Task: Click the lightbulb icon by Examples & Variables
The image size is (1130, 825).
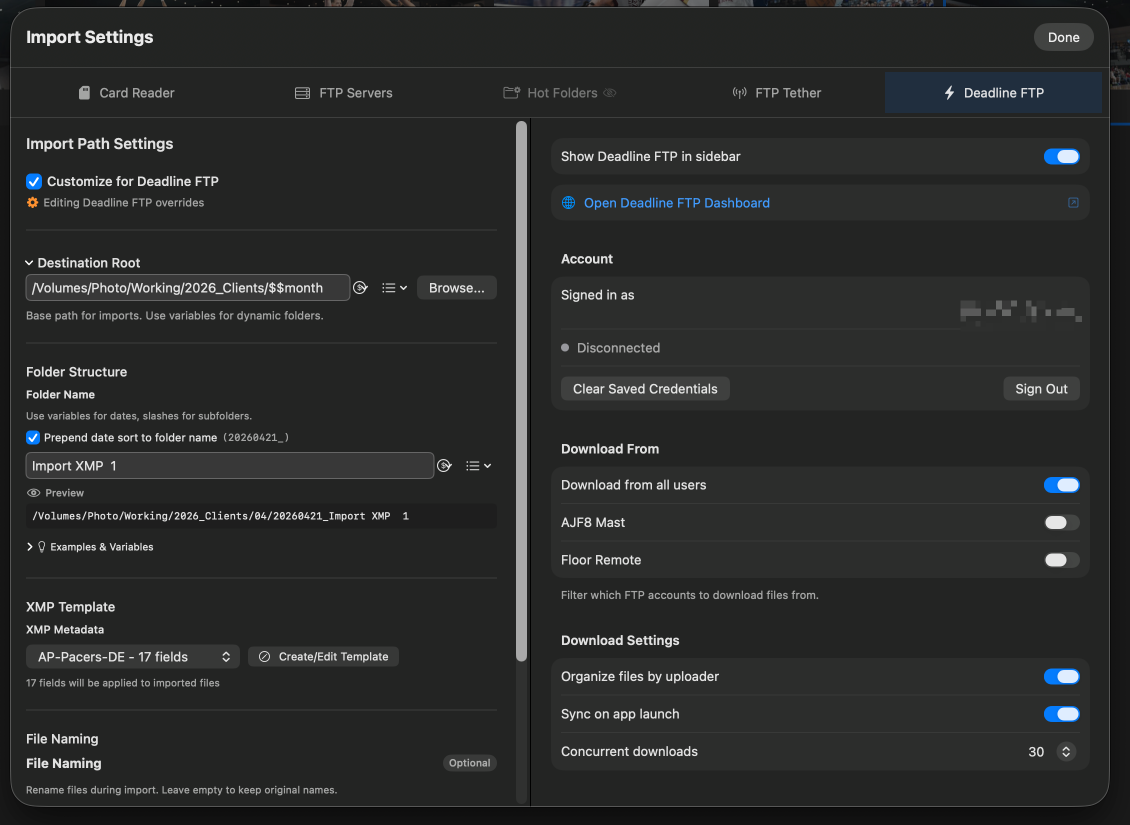Action: (42, 547)
